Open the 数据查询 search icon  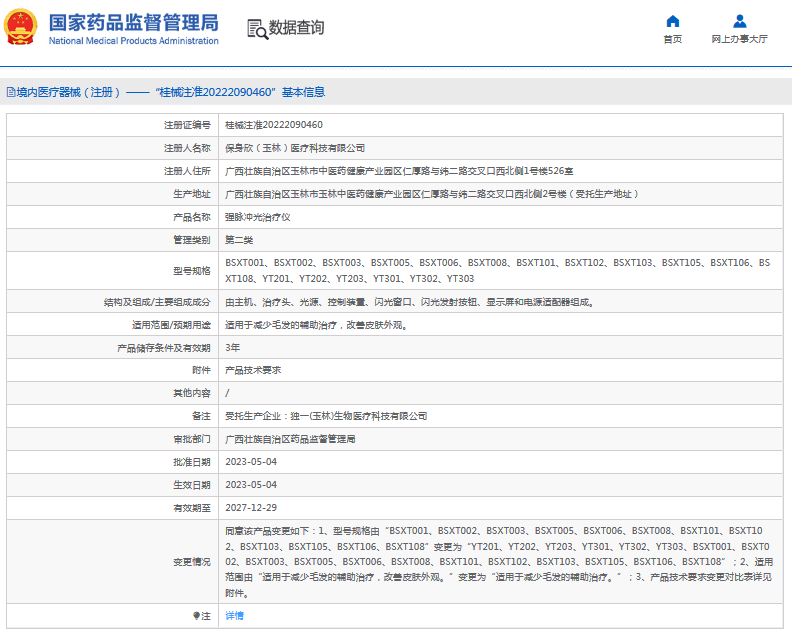pos(257,29)
